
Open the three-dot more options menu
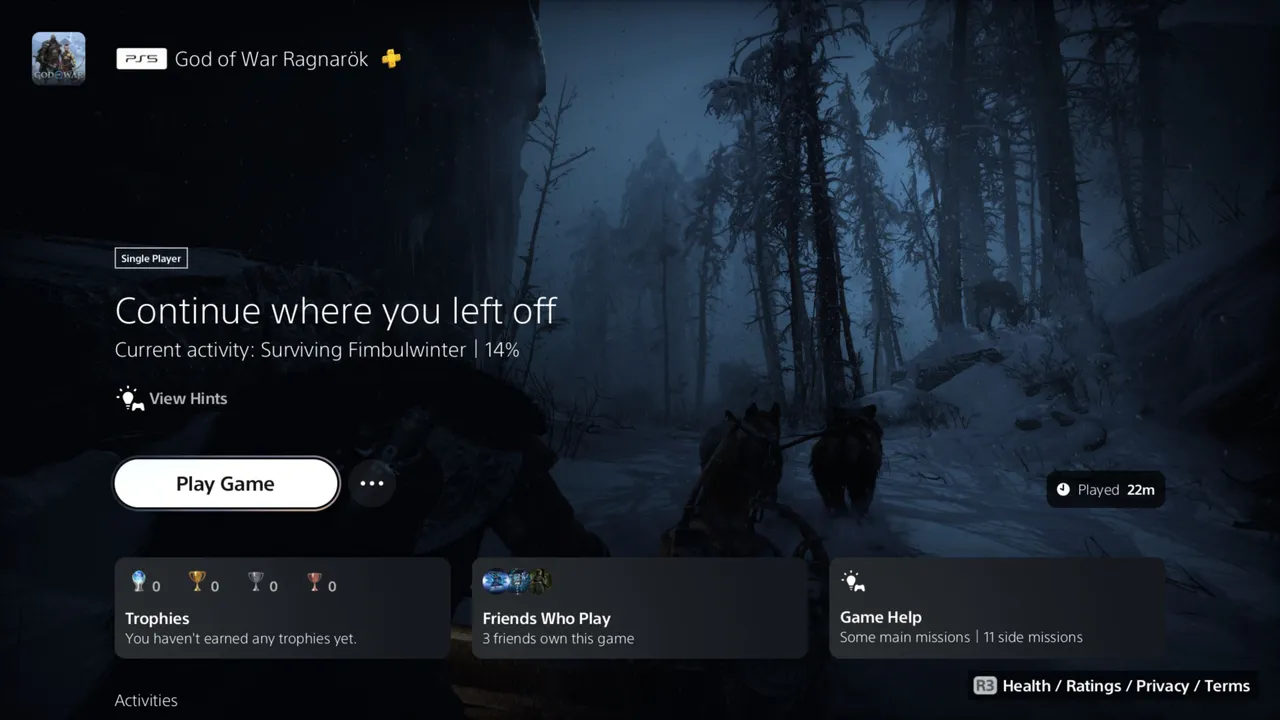click(x=372, y=484)
